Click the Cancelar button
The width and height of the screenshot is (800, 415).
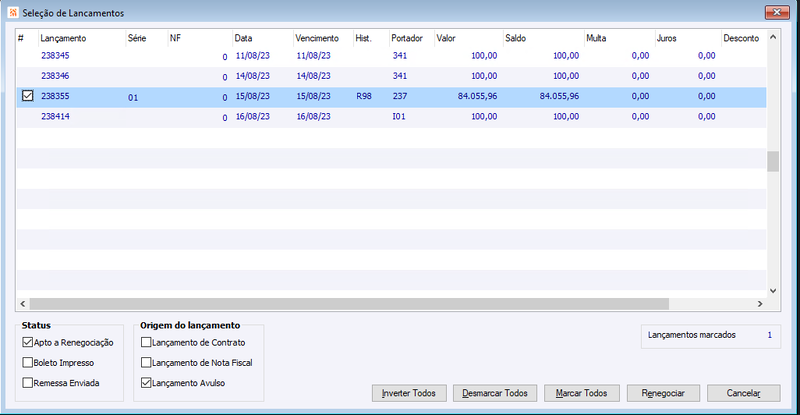click(x=743, y=393)
